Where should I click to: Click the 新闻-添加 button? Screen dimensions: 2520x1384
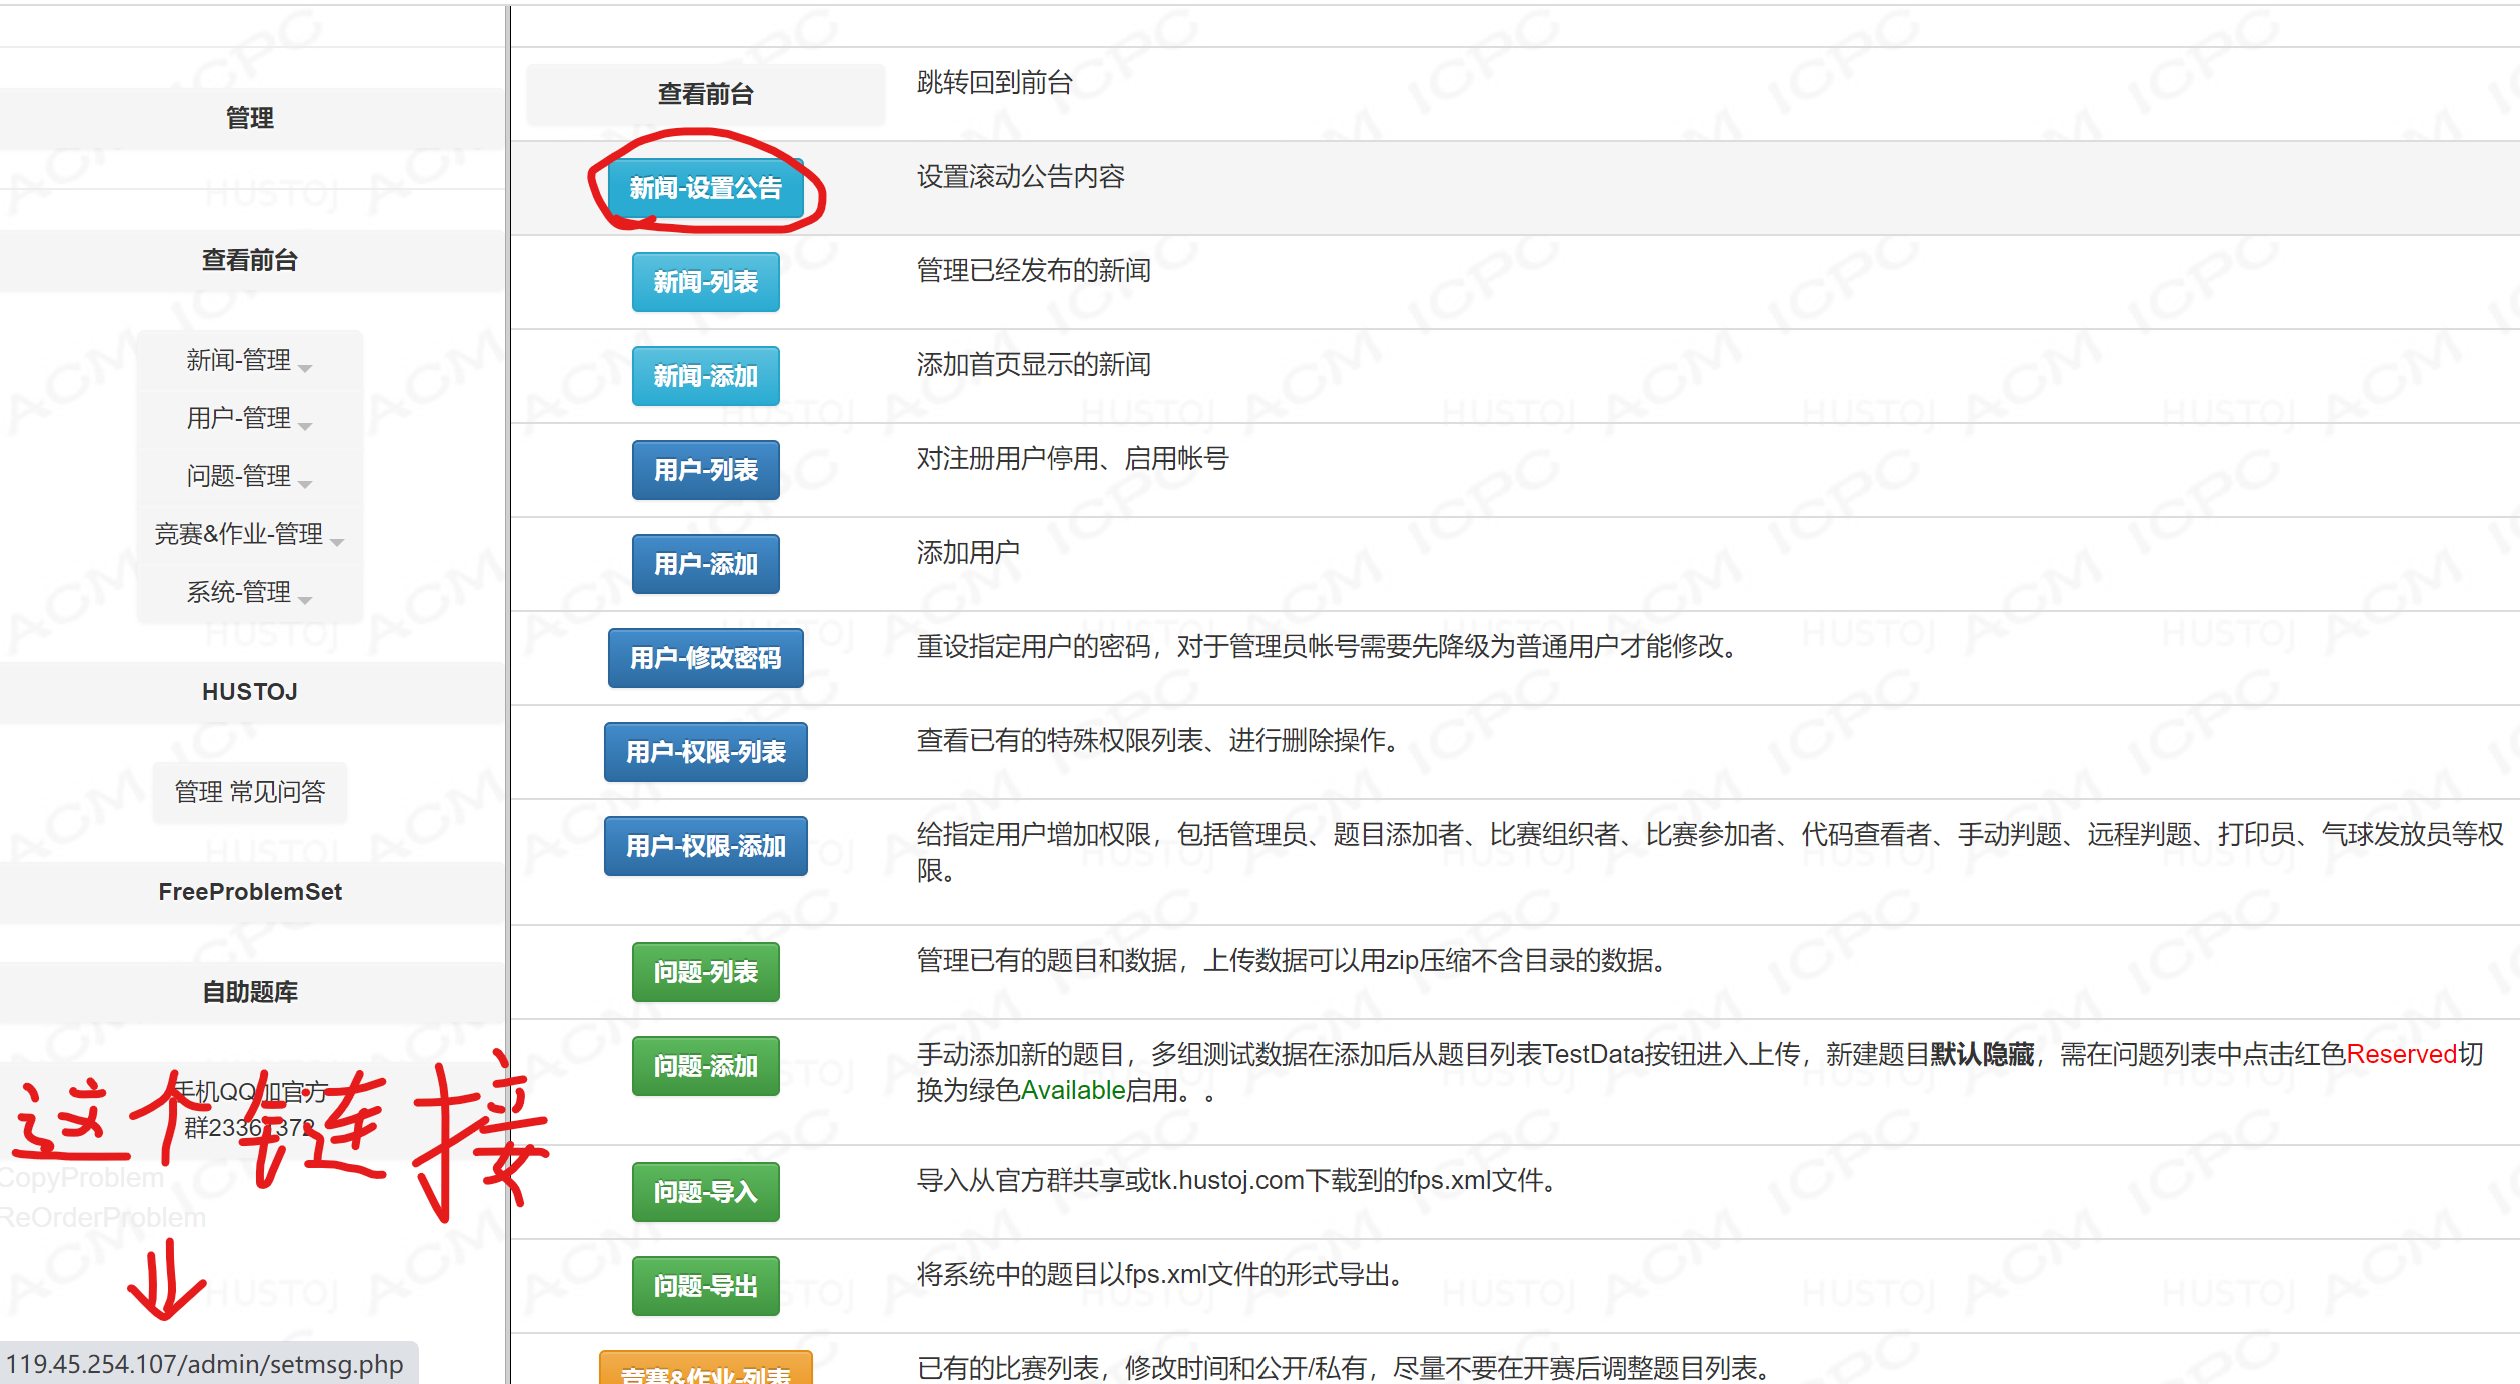click(706, 376)
